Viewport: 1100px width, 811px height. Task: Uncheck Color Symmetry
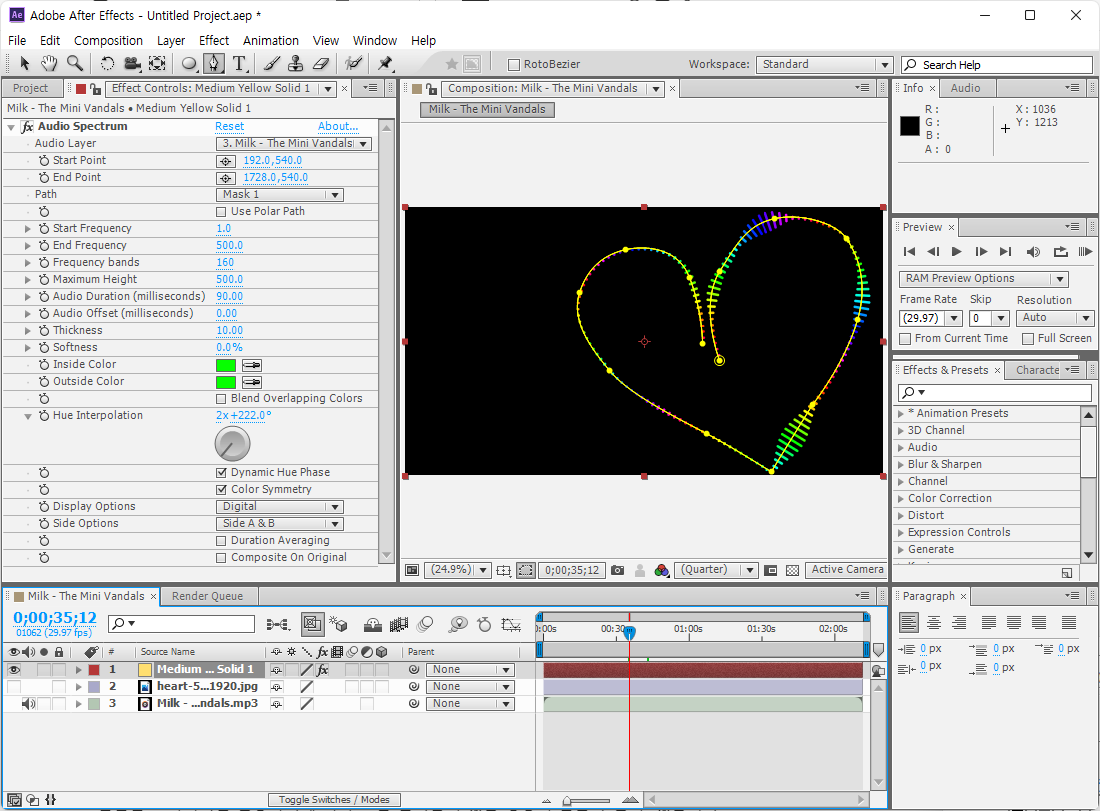click(x=221, y=490)
